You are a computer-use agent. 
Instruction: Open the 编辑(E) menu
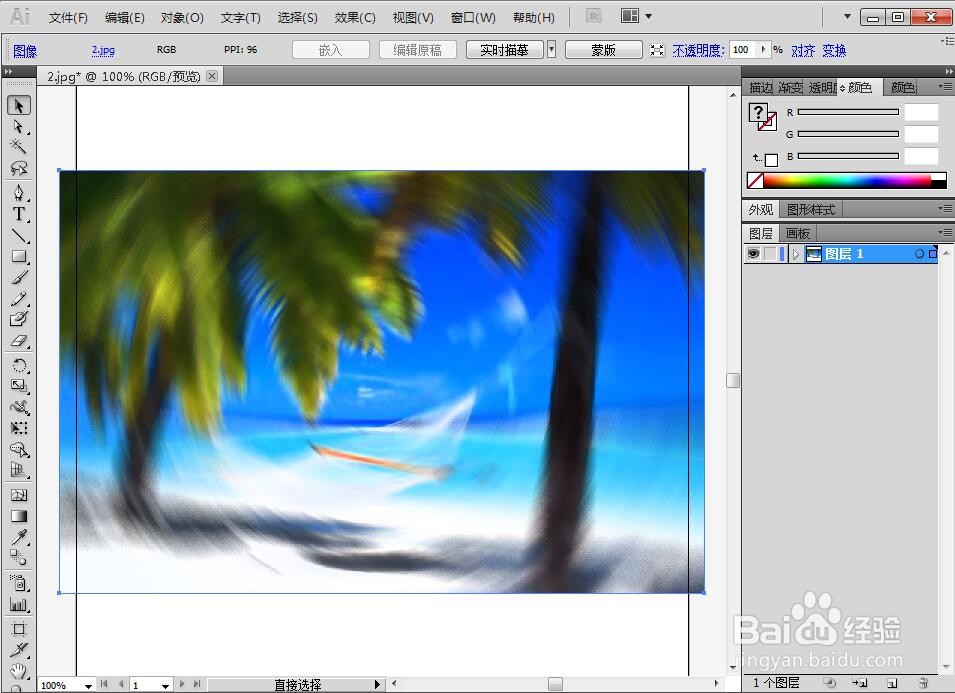point(125,18)
